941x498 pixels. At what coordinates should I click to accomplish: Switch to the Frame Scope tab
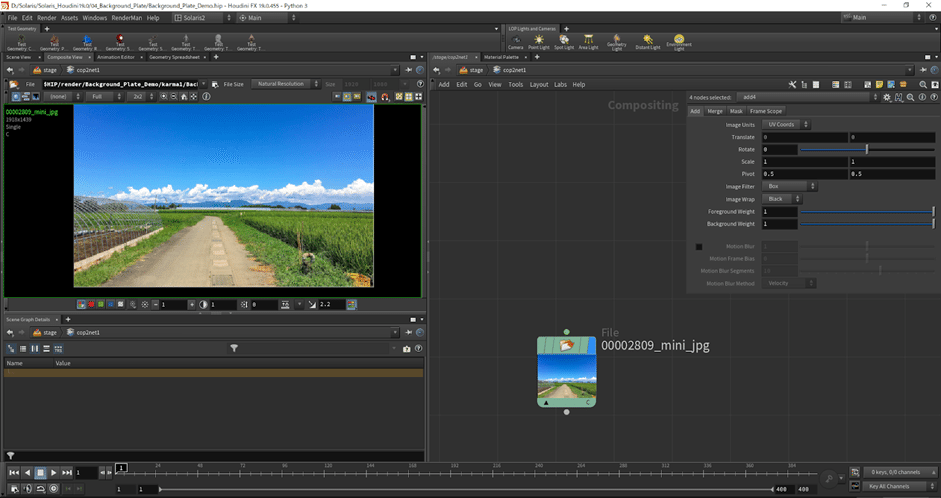[x=767, y=111]
